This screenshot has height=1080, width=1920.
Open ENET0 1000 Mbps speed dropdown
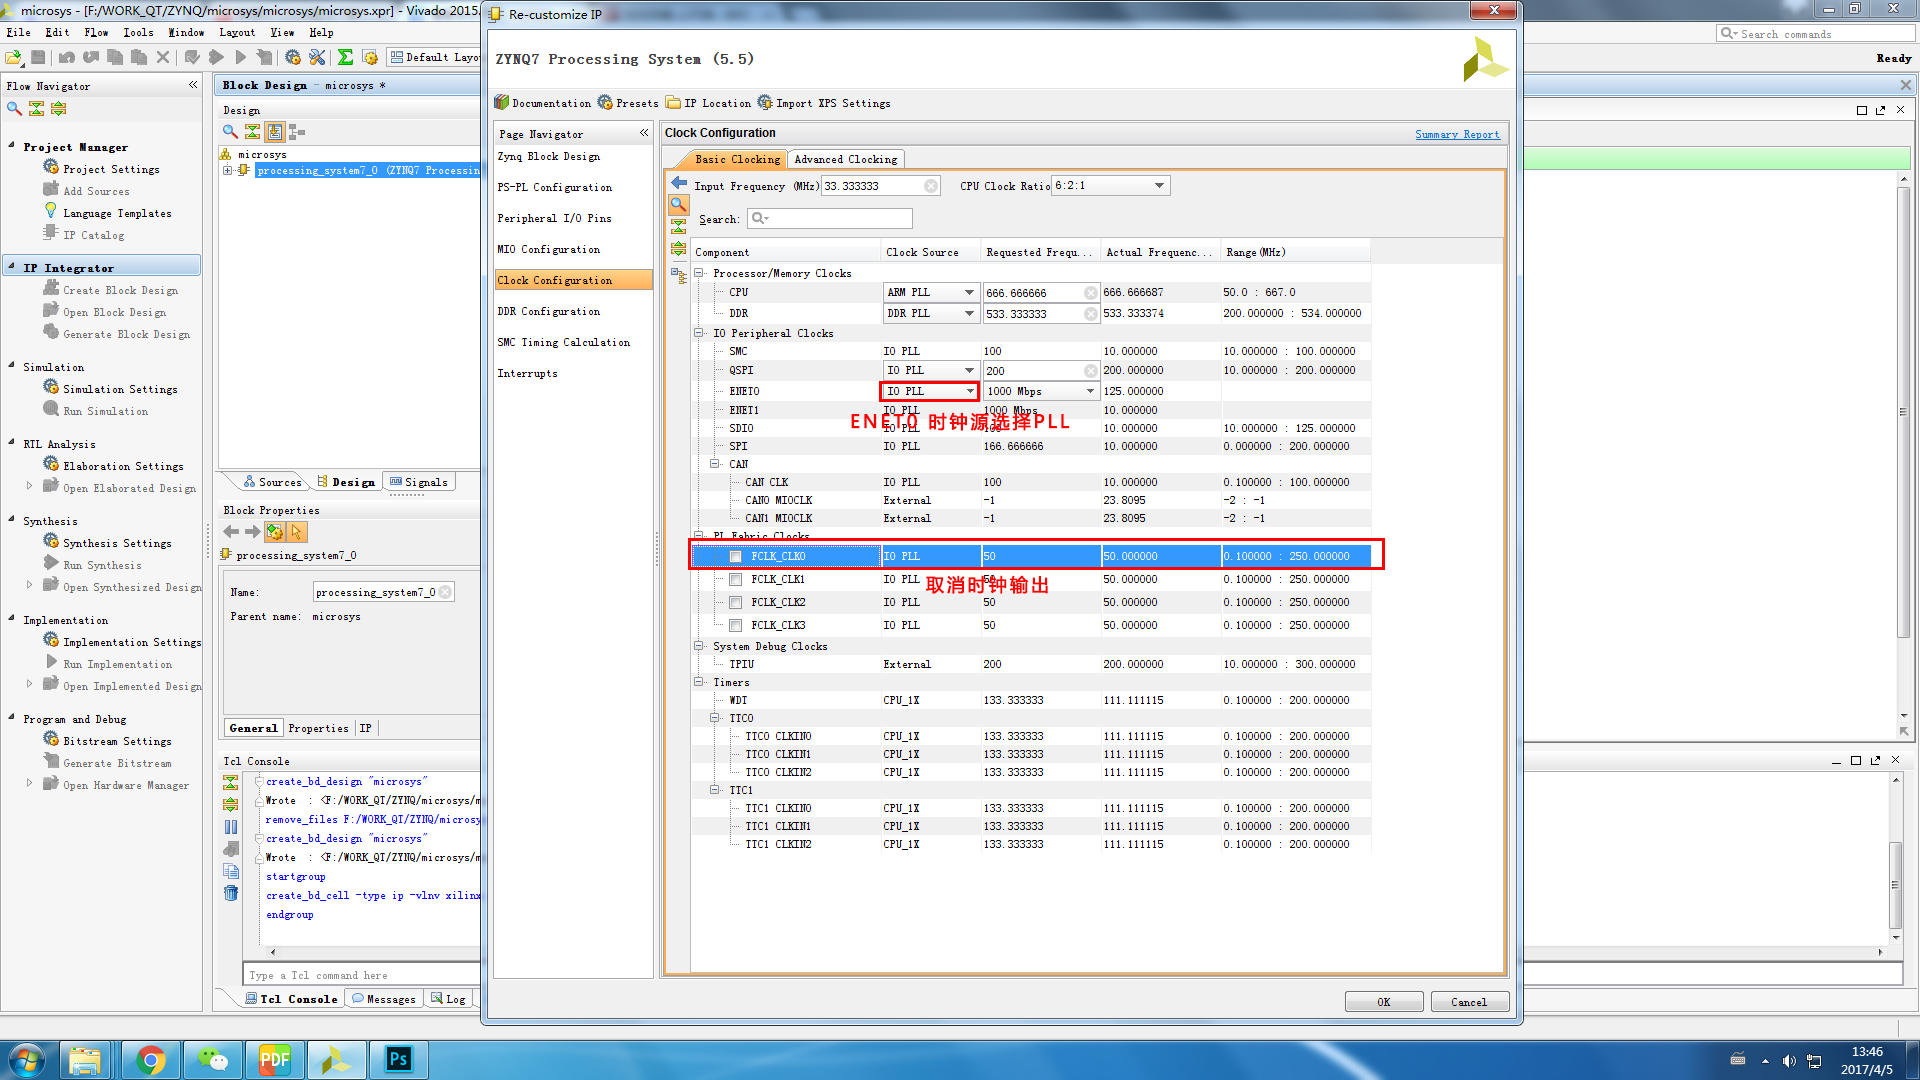(1041, 391)
